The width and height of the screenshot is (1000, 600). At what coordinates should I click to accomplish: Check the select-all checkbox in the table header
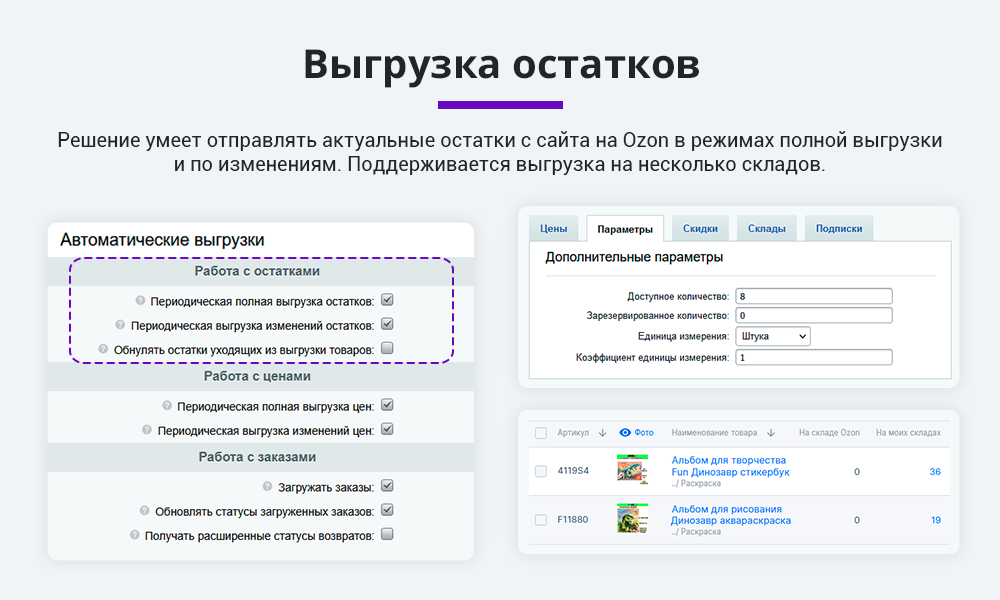point(541,432)
